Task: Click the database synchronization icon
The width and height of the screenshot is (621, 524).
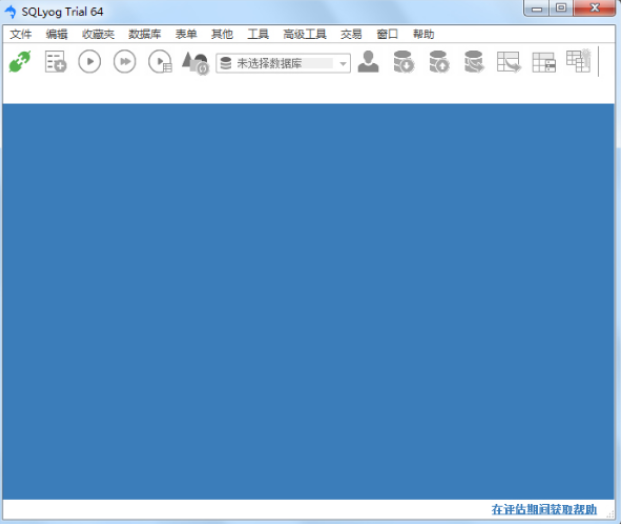Action: pos(474,62)
